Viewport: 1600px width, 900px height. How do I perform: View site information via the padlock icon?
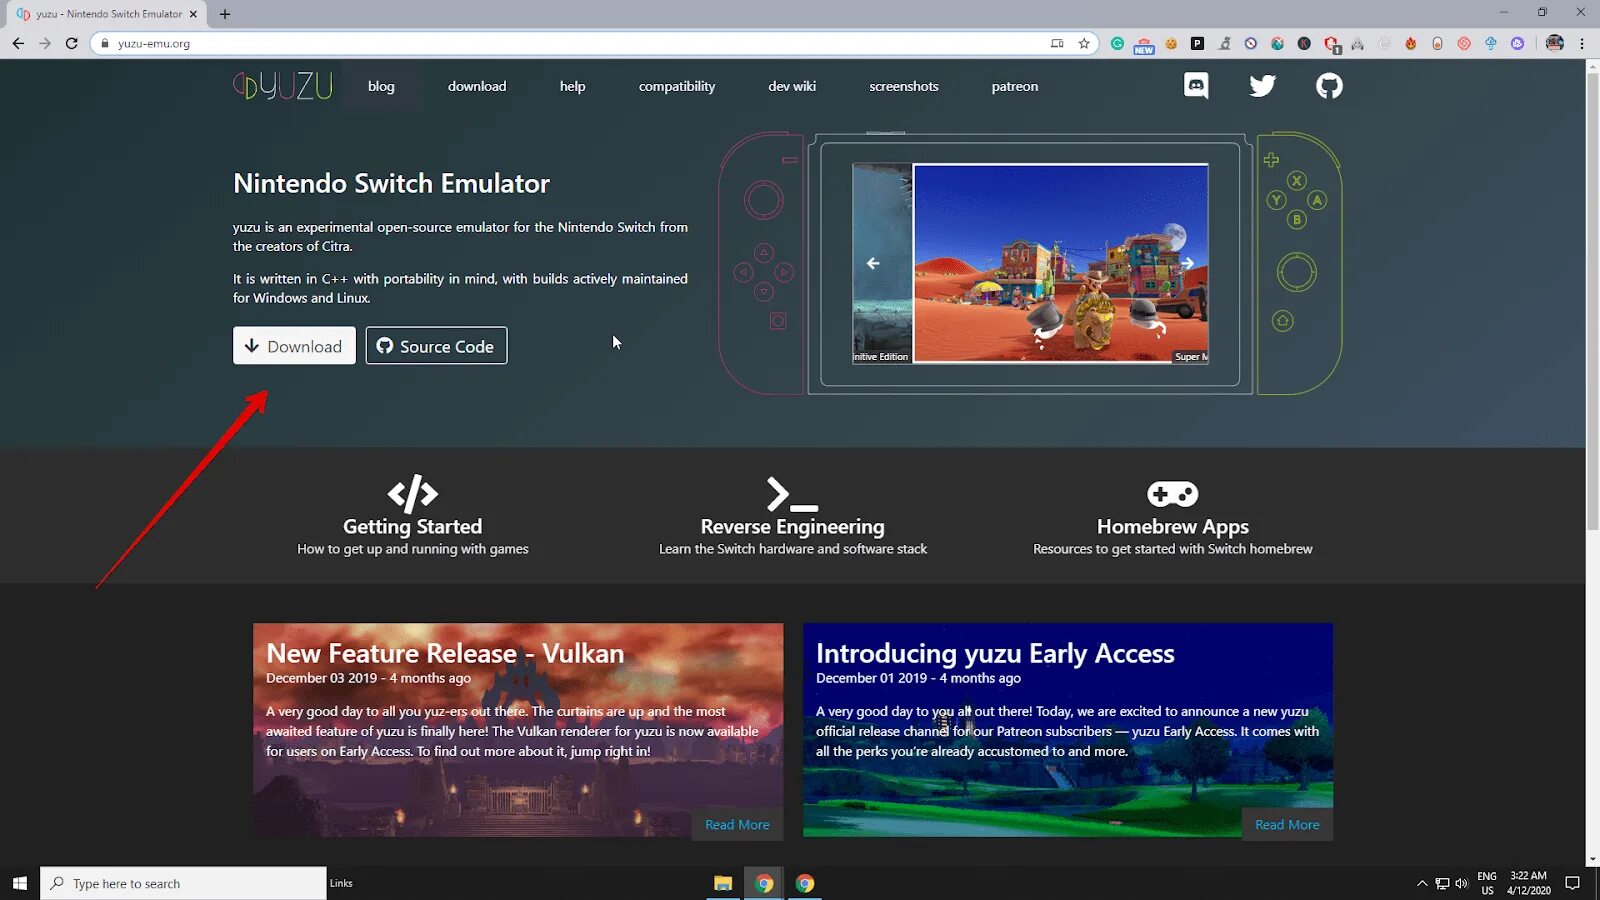click(104, 43)
